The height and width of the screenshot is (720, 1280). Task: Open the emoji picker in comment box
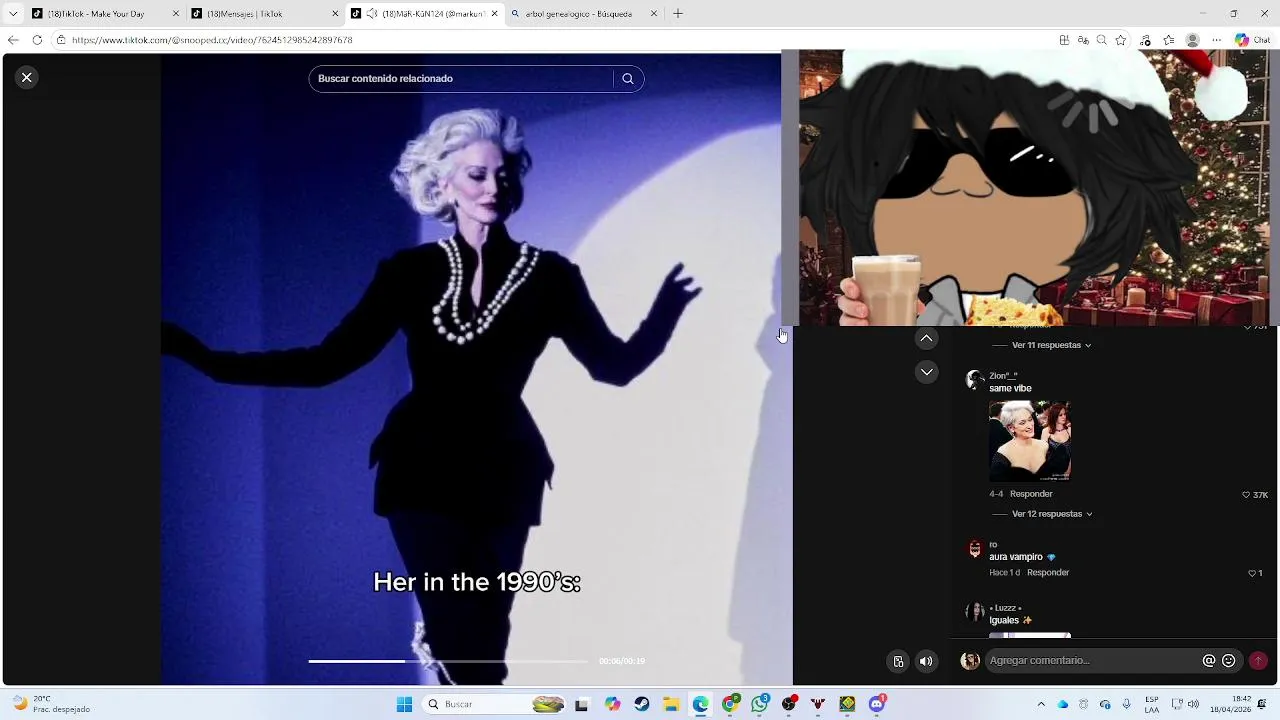(1229, 661)
